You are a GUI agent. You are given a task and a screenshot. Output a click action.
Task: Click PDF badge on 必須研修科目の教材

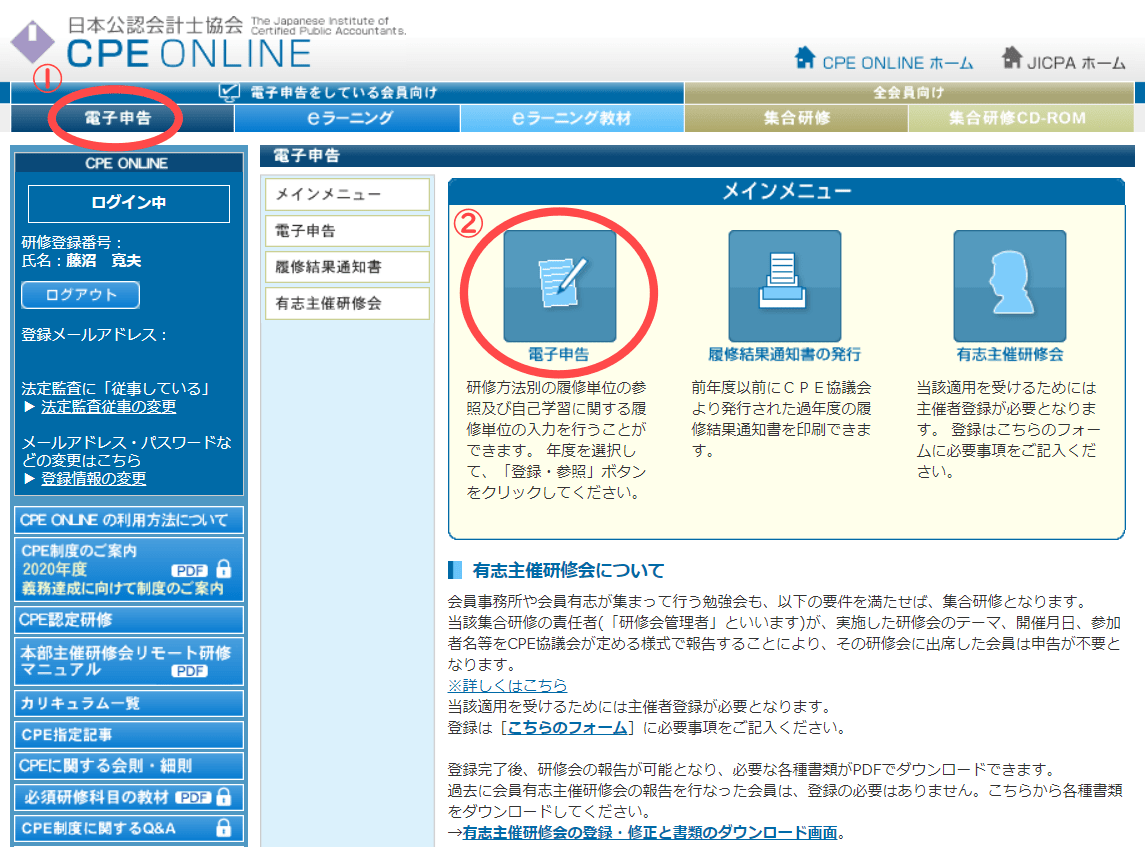pos(193,797)
